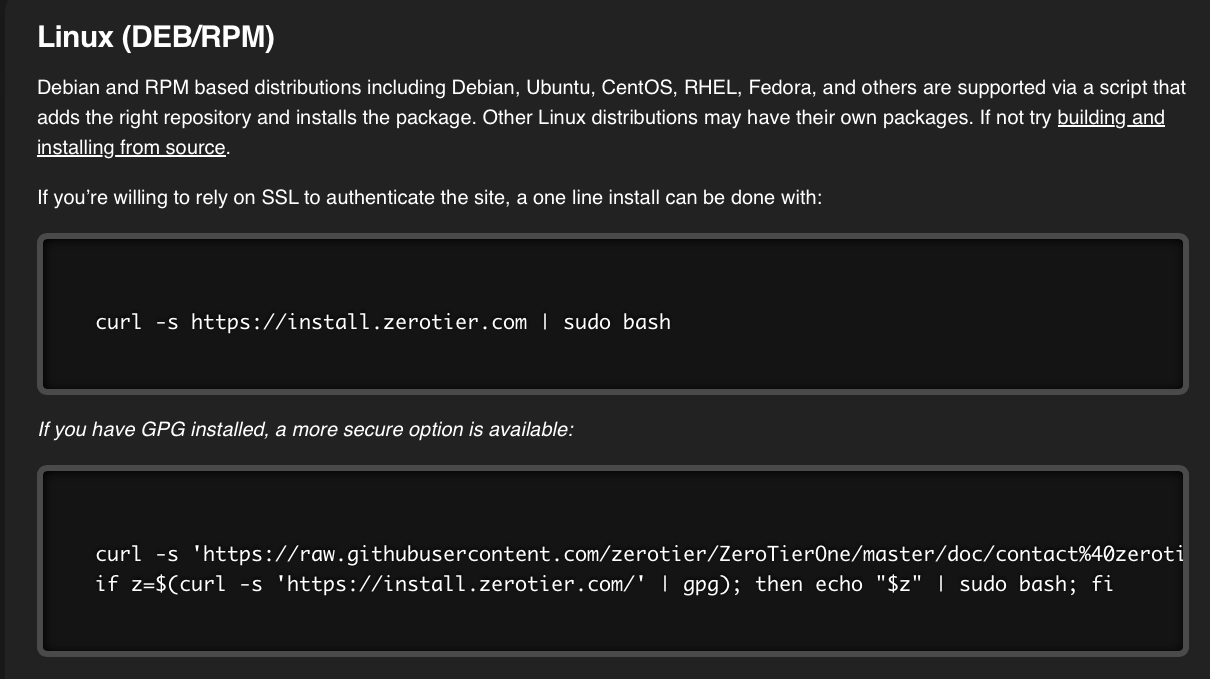Click the "installing from source" link portion
The width and height of the screenshot is (1210, 679).
(131, 147)
